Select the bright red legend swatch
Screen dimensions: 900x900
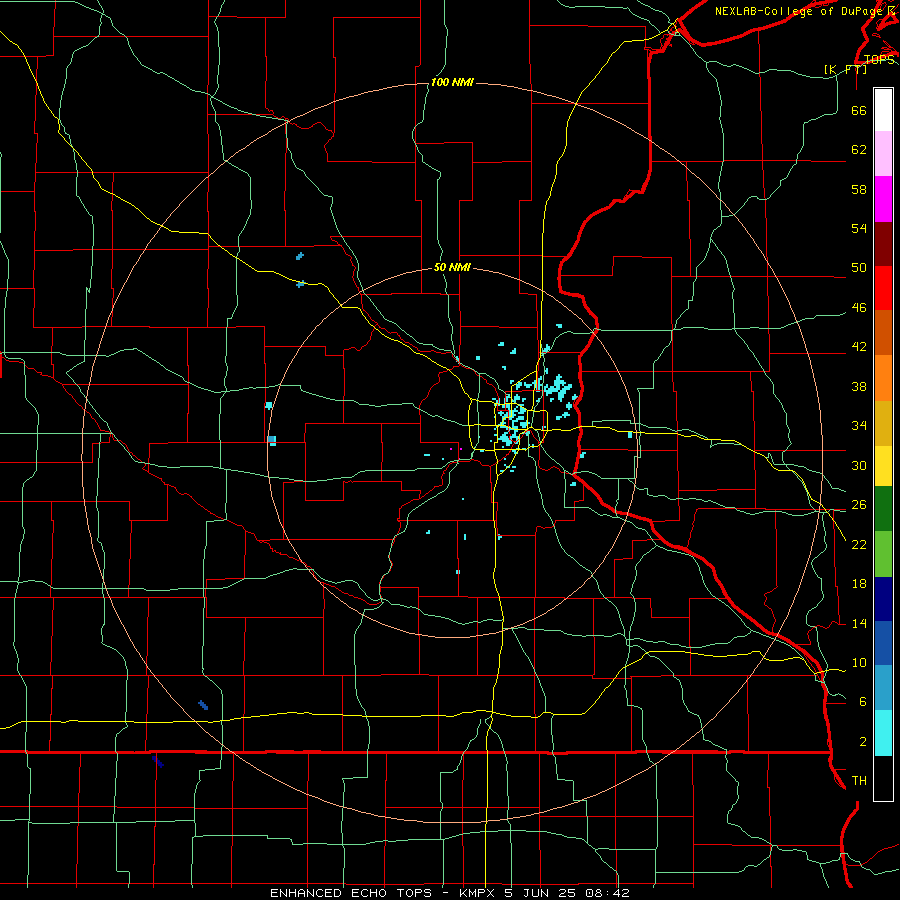[x=883, y=288]
